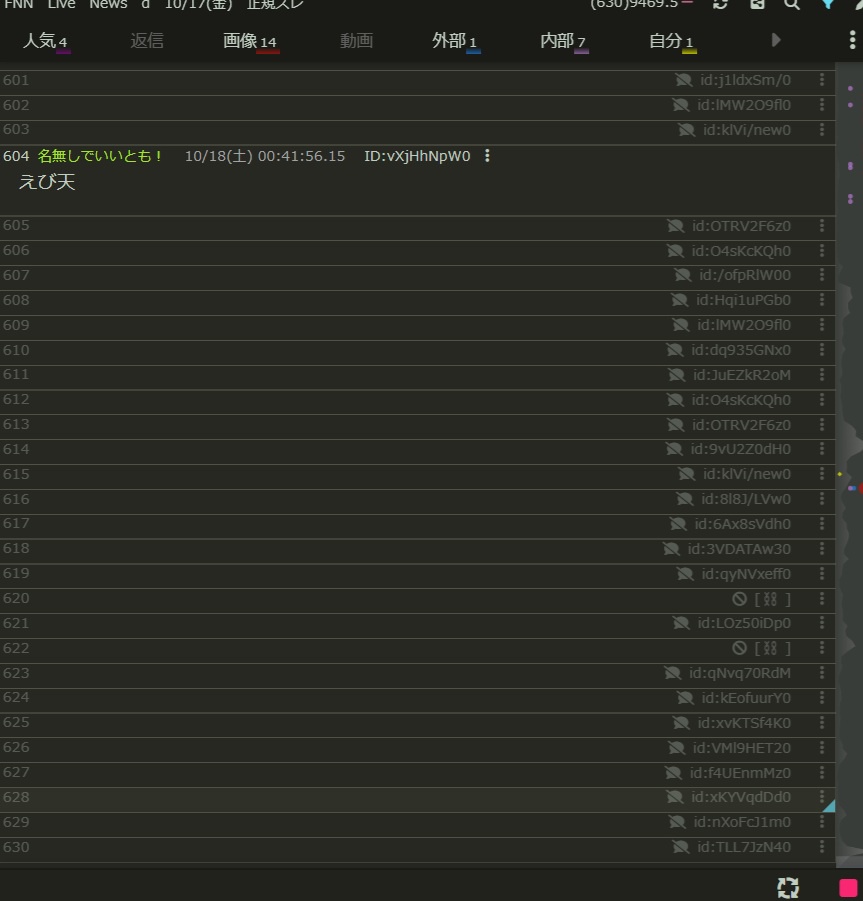
Task: Click the blocked icon on row 620
Action: click(x=739, y=599)
